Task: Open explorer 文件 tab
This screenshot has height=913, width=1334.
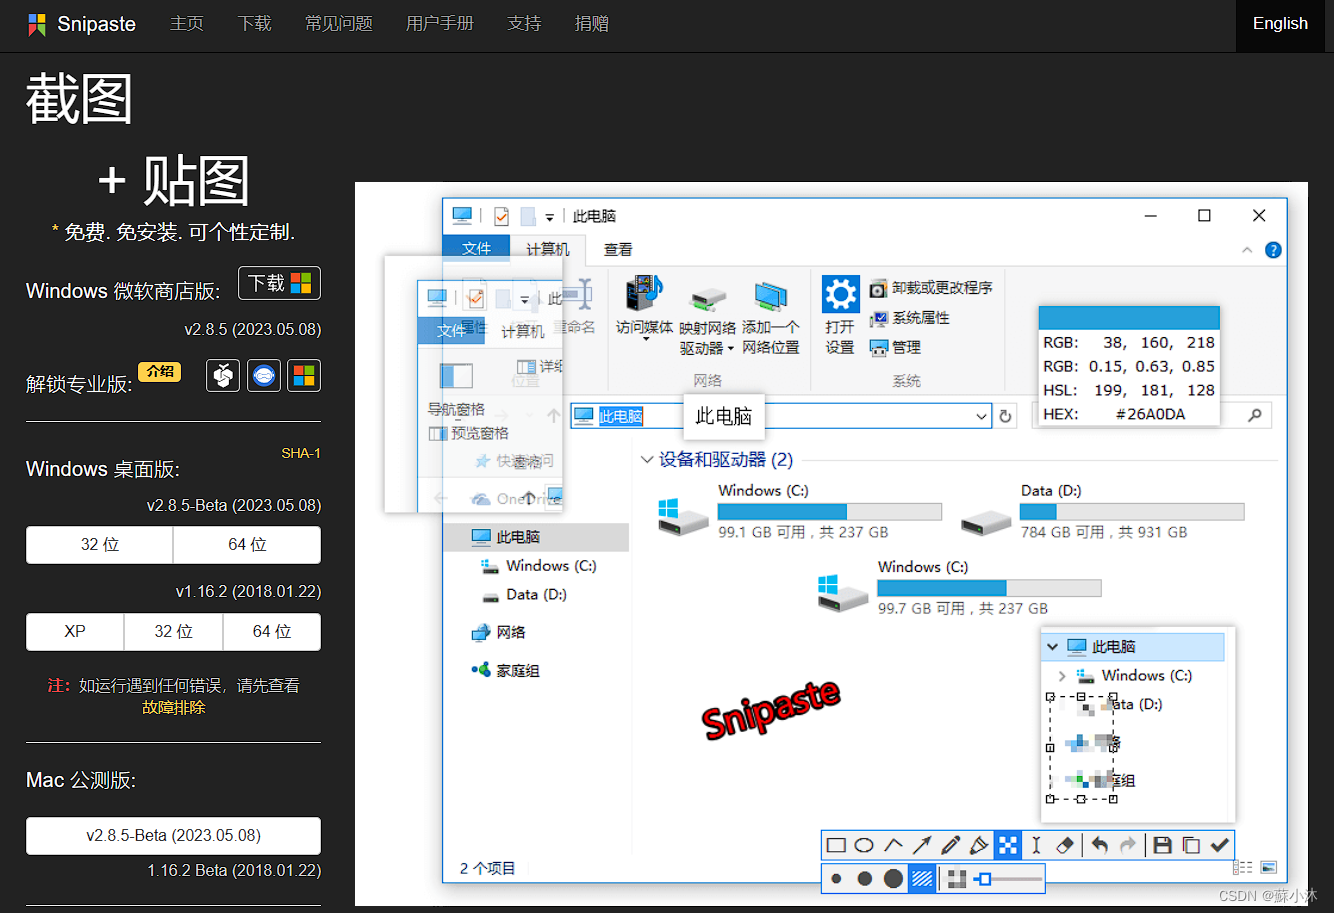Action: point(476,248)
